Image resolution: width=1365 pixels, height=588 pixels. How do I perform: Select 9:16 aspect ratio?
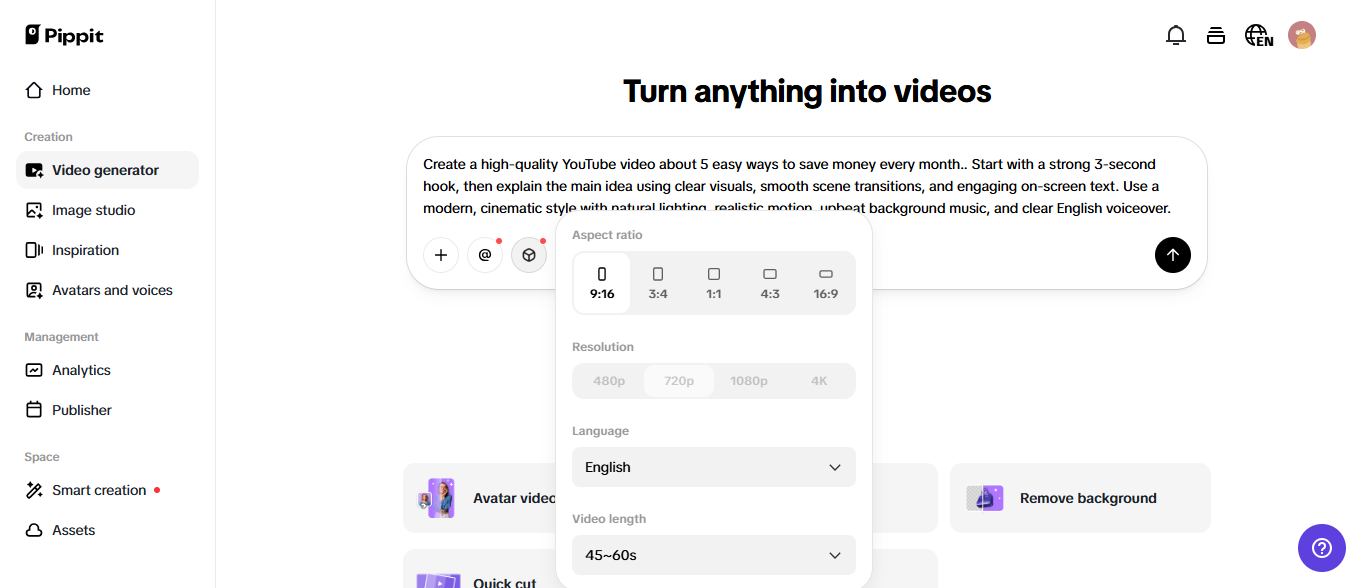pos(602,283)
